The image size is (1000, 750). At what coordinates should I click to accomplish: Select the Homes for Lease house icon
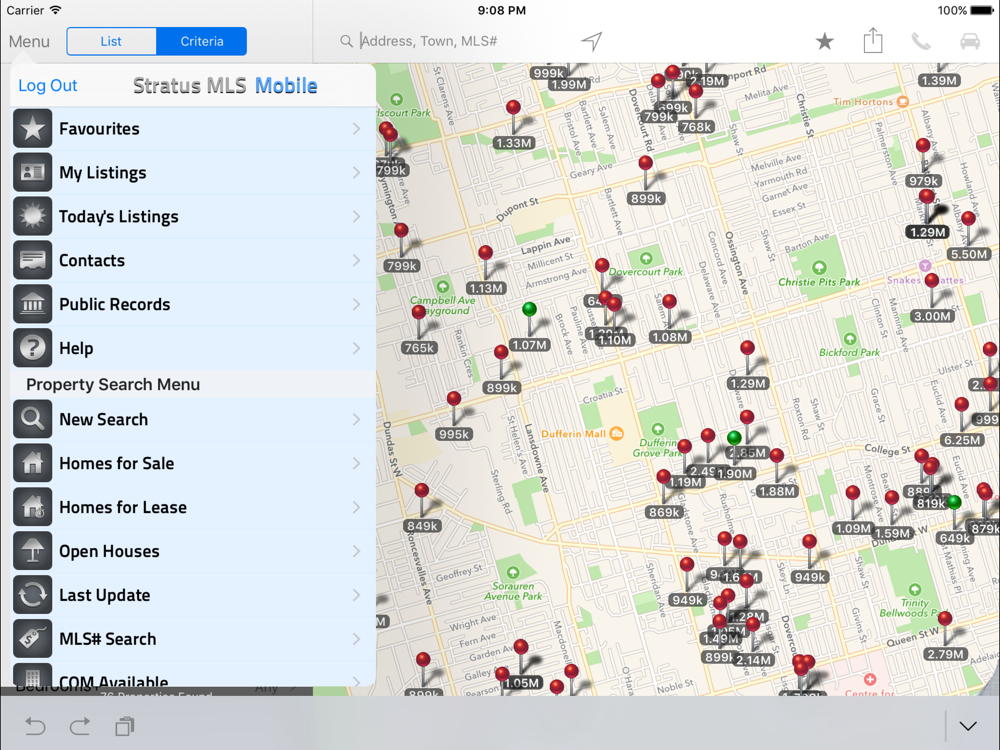33,508
